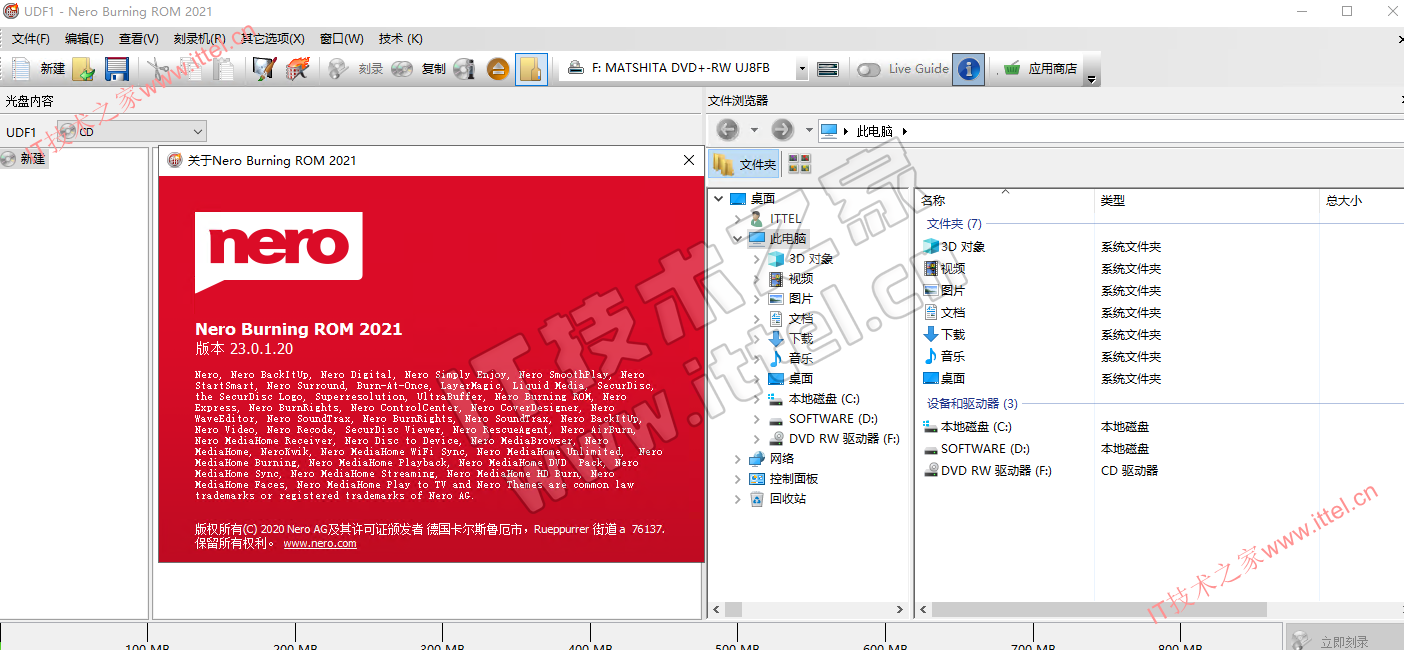Screen dimensions: 1404x650
Task: Click the scissors Cut icon
Action: coord(159,69)
